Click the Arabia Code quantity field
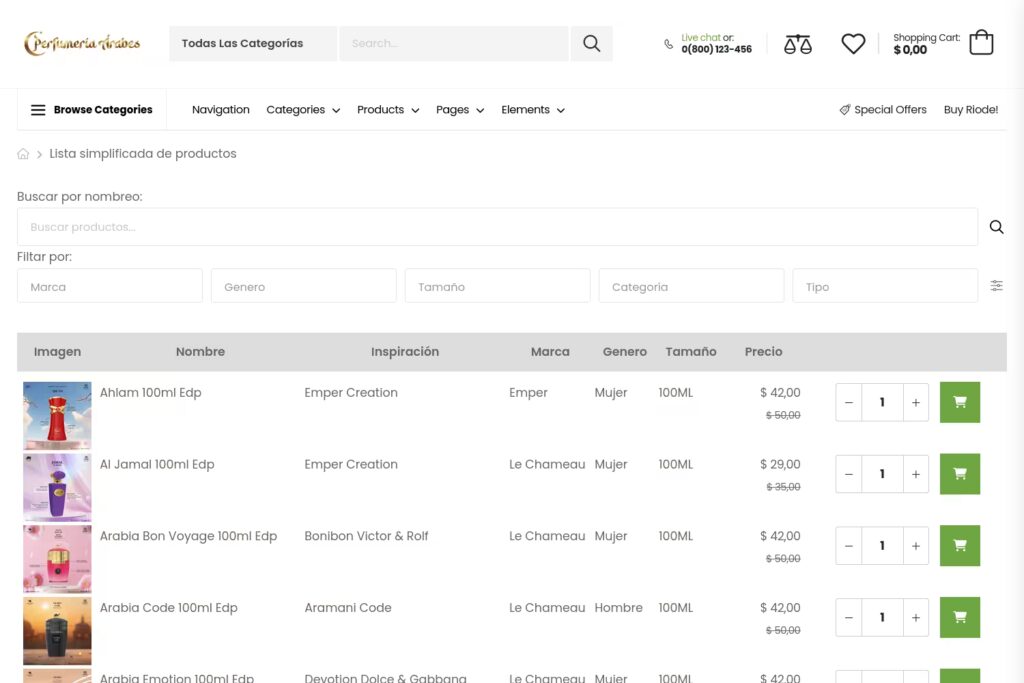 (882, 618)
